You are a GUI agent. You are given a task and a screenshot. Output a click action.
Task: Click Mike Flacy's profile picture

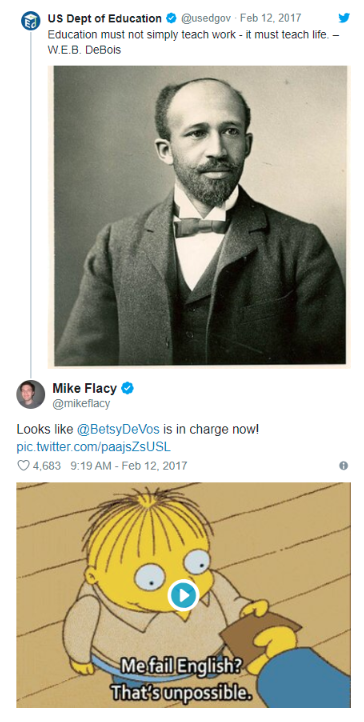tap(31, 394)
